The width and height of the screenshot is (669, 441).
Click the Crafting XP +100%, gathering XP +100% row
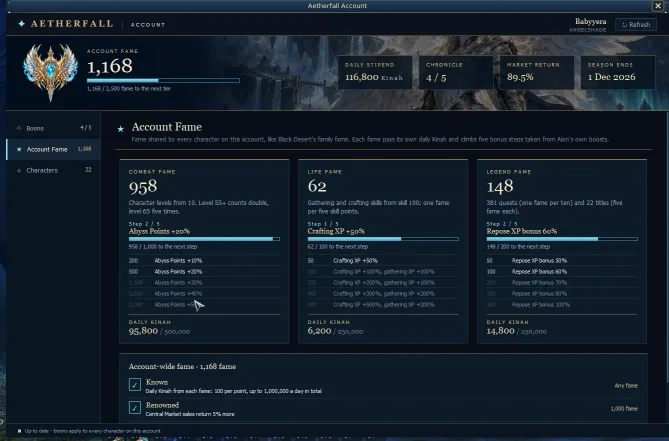coord(383,272)
